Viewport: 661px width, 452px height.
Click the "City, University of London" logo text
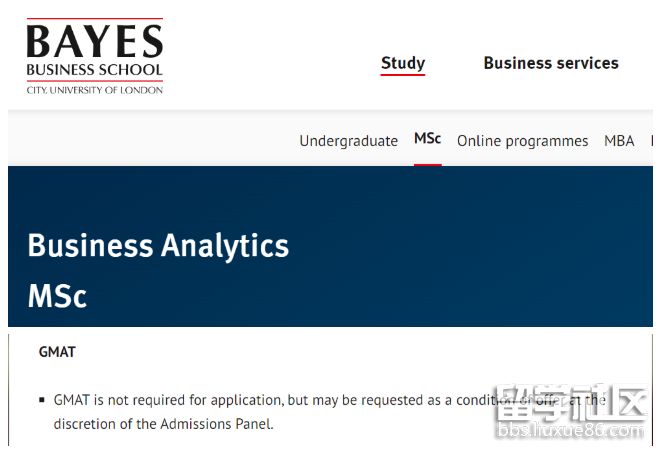coord(95,90)
